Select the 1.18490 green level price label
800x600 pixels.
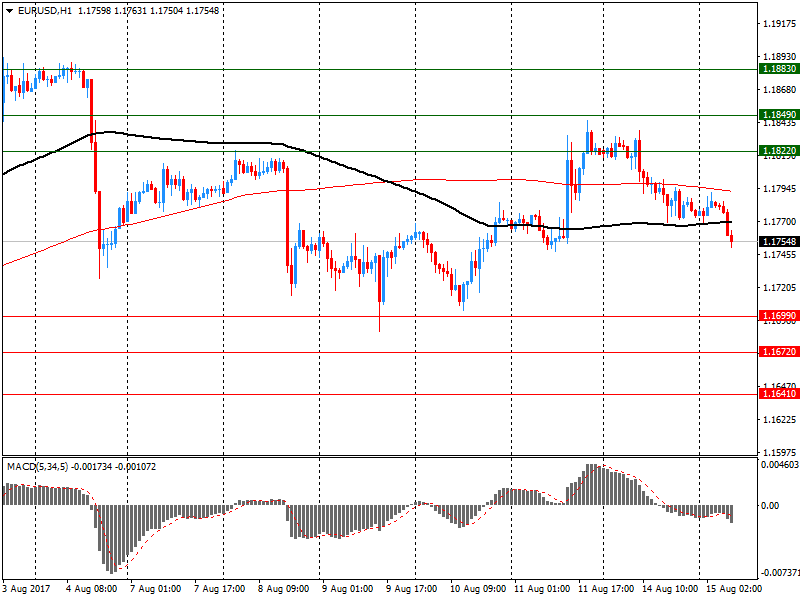pos(779,115)
